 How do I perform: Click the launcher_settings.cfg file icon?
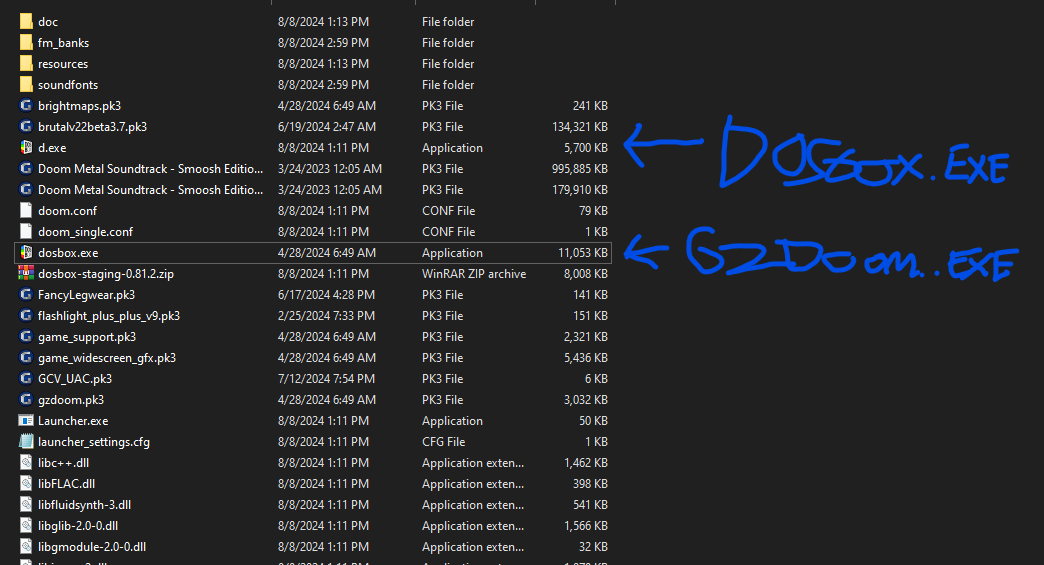(x=26, y=442)
